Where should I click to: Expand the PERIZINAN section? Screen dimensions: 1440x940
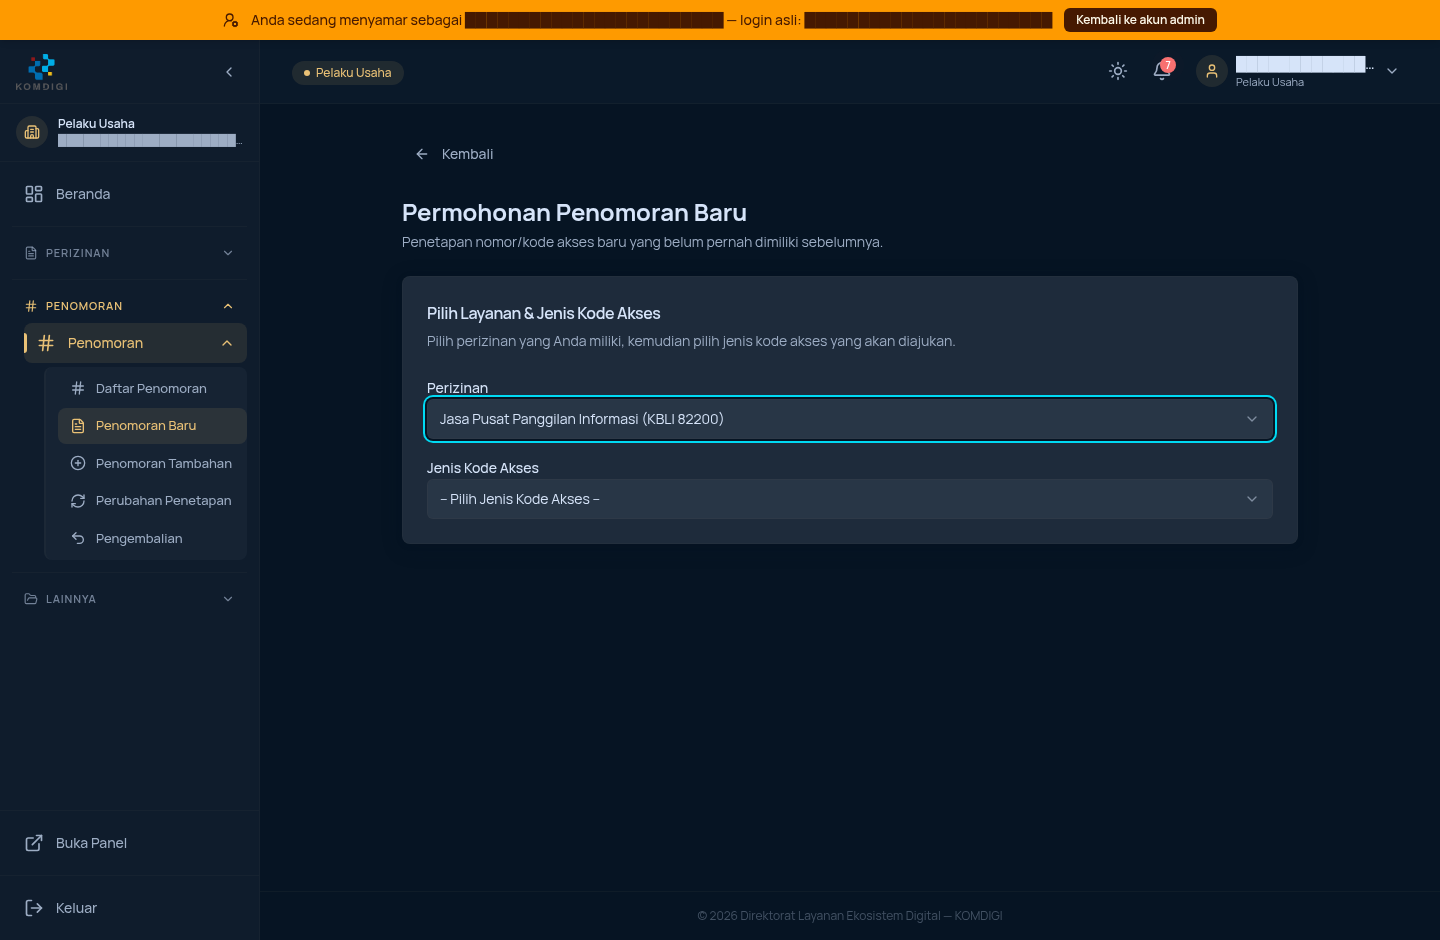tap(130, 253)
